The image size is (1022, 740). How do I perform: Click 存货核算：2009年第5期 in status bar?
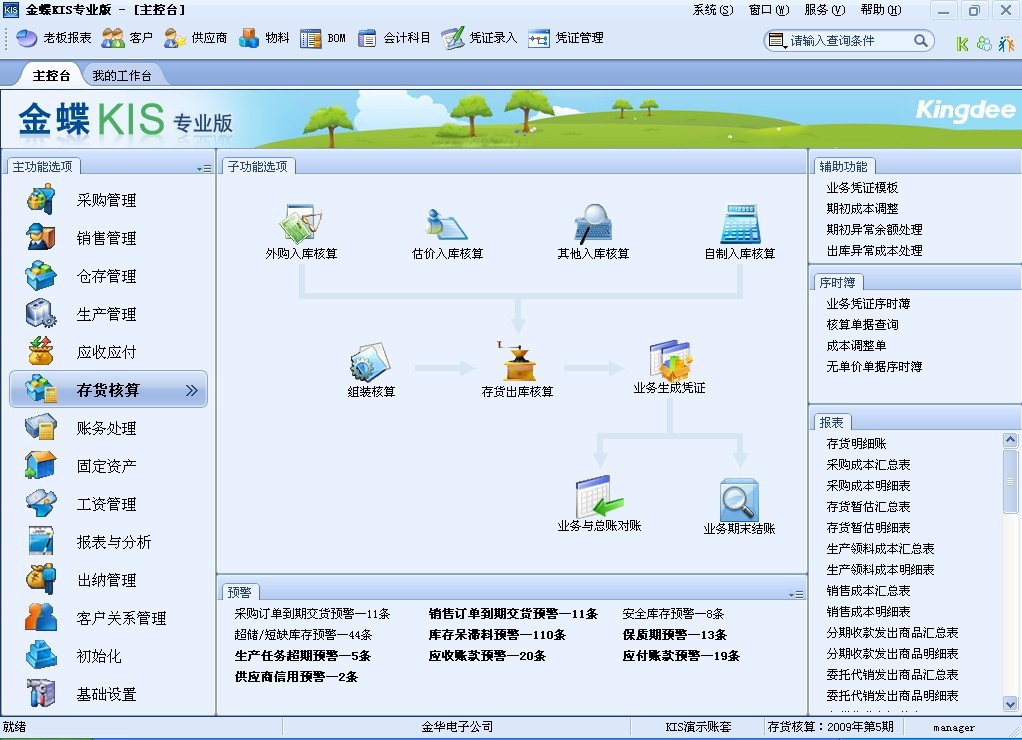coord(830,726)
